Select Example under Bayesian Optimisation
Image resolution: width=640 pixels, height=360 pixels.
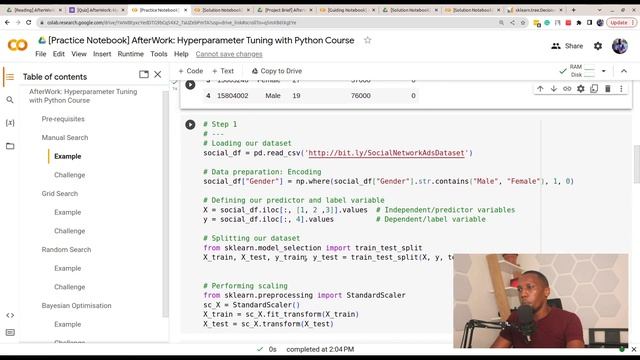point(68,324)
